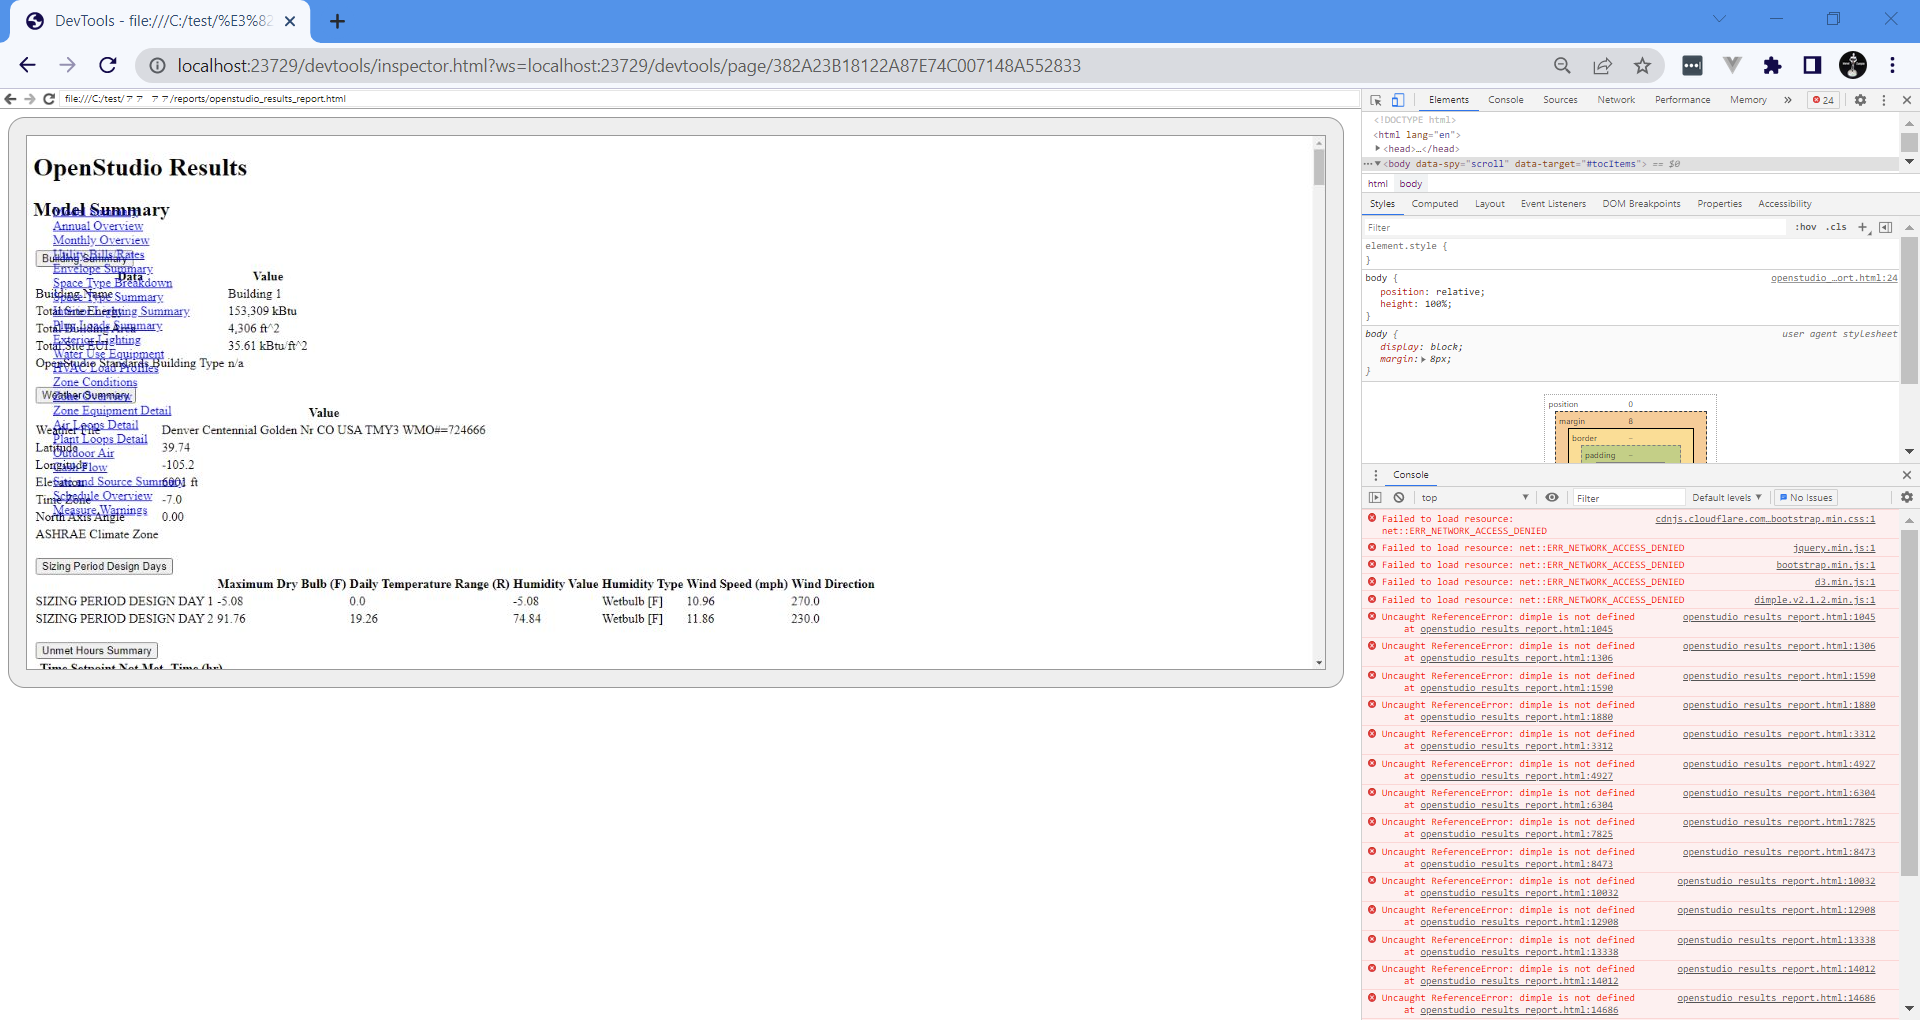Click No Issues to open Issues panel
1920x1020 pixels.
coord(1806,497)
